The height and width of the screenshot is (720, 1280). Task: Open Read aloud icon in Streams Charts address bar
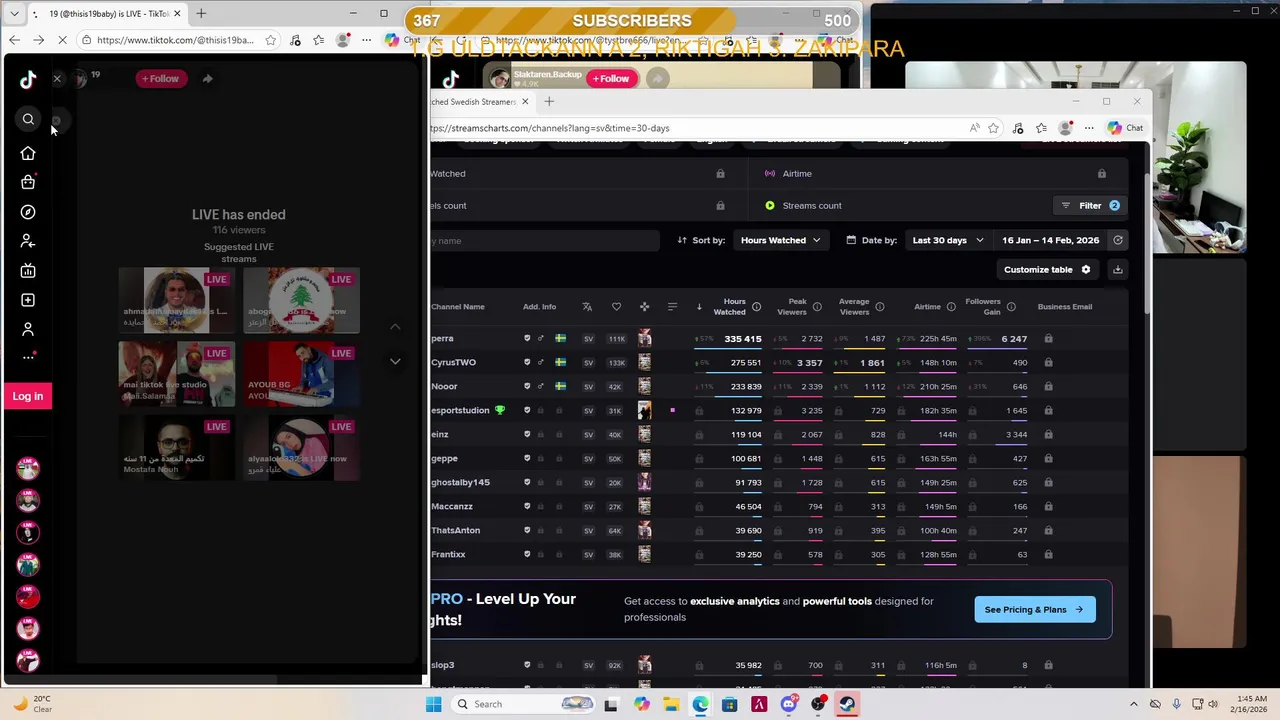point(974,128)
